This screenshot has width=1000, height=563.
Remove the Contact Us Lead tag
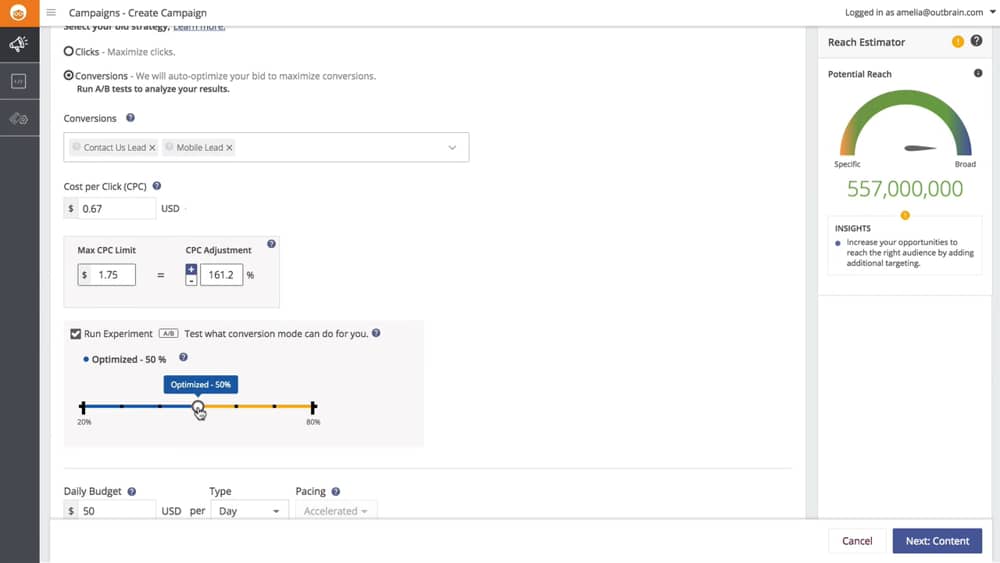click(152, 148)
